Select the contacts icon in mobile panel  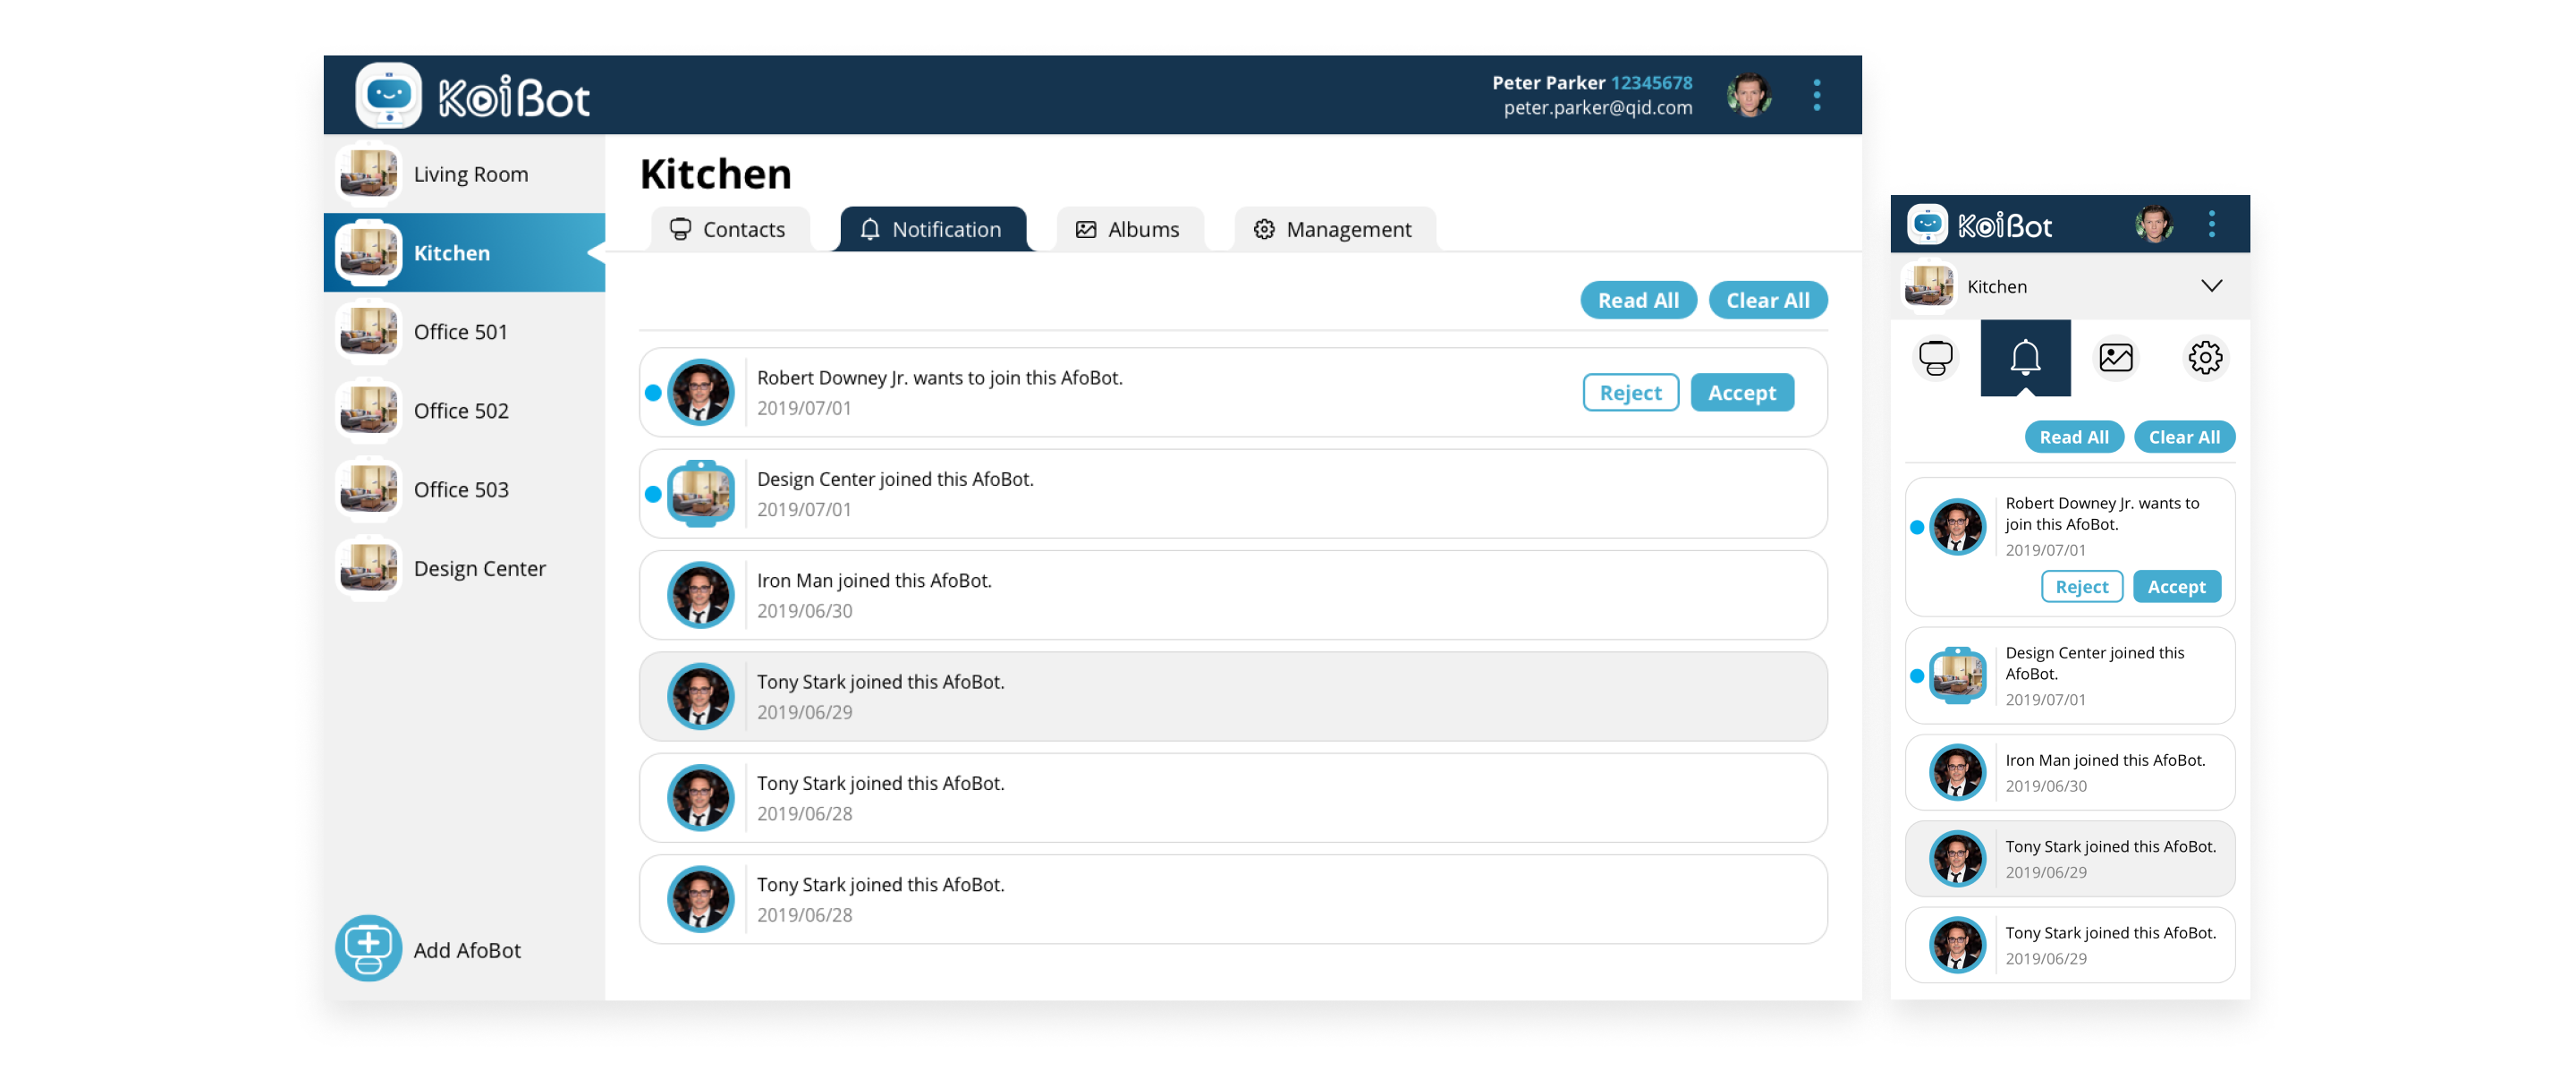(x=1935, y=358)
